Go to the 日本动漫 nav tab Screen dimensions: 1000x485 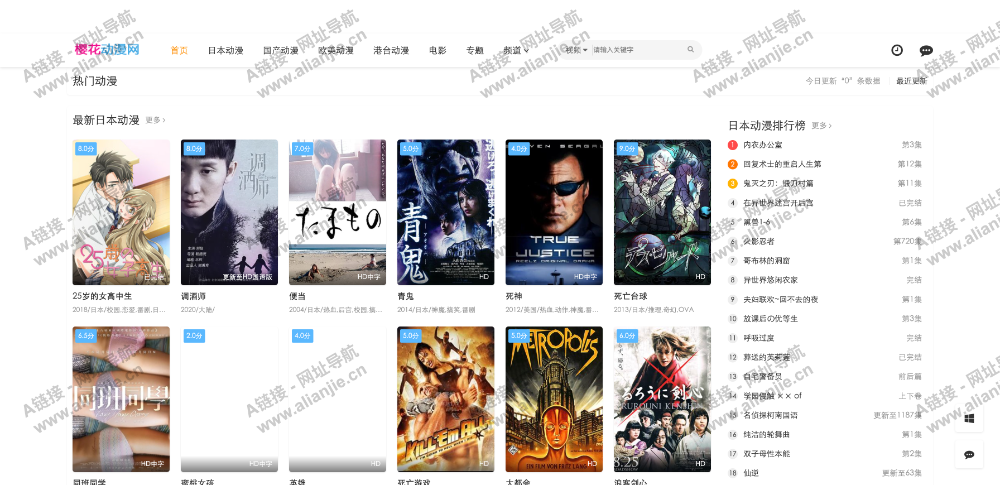pos(225,50)
